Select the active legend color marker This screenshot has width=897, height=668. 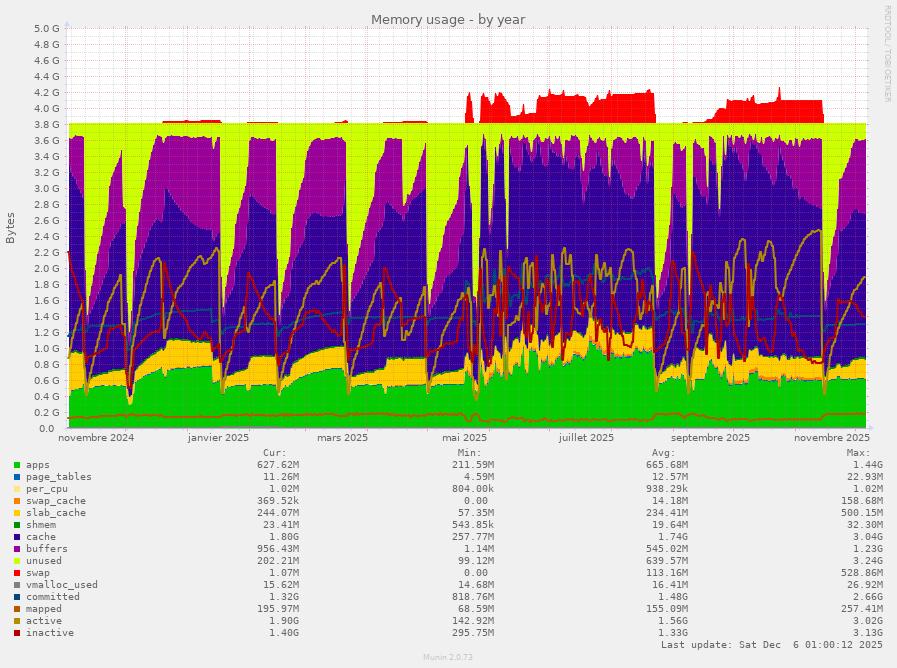click(x=14, y=621)
